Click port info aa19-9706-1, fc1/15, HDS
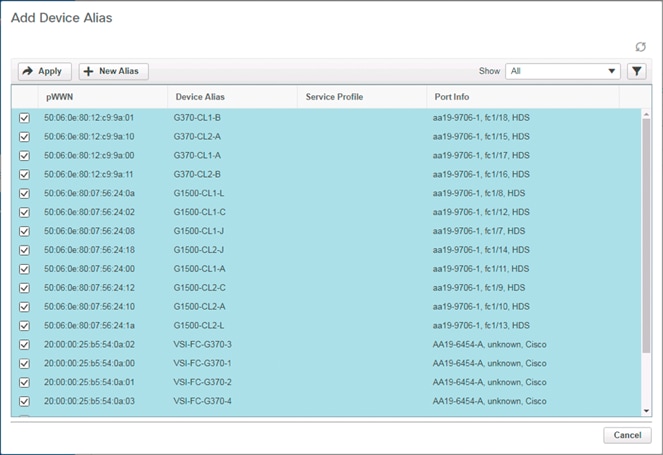This screenshot has width=663, height=455. click(481, 137)
